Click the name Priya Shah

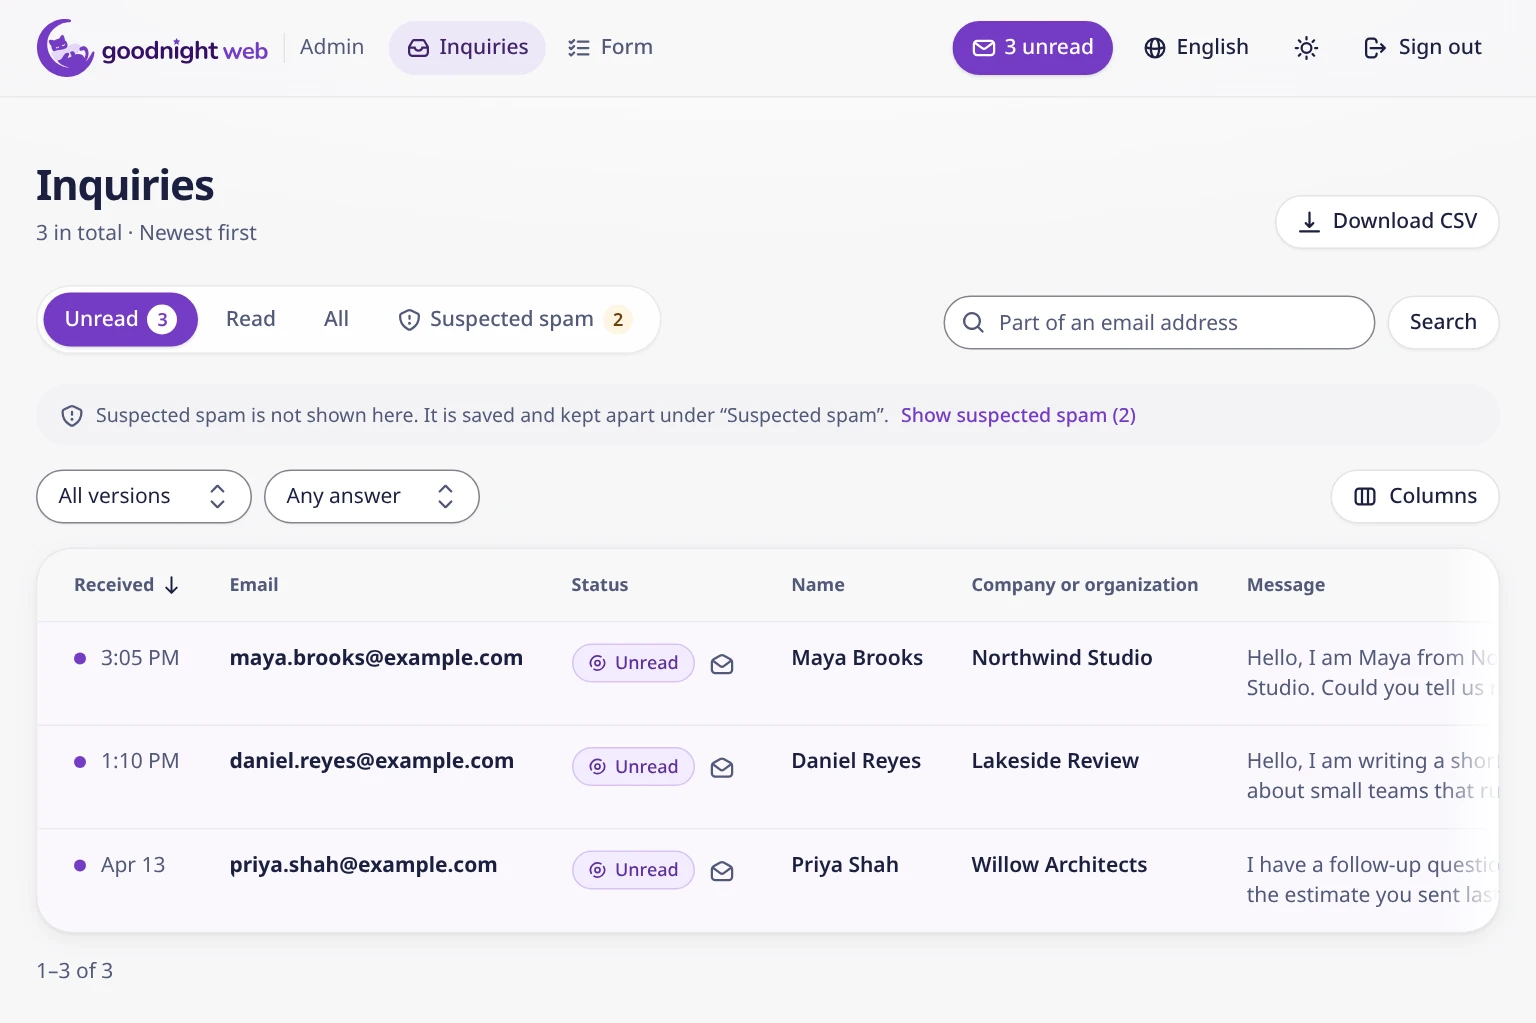click(845, 865)
